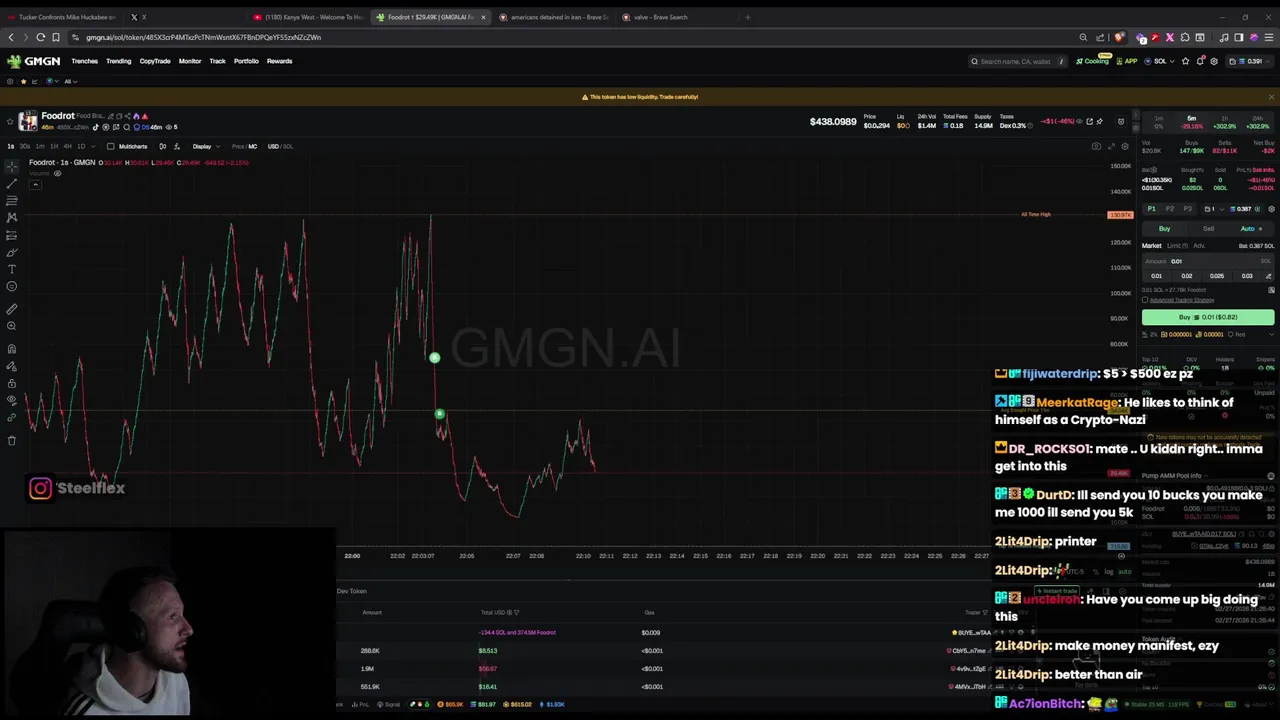Click the green Buy 0.01 button
The image size is (1280, 720).
click(x=1208, y=317)
